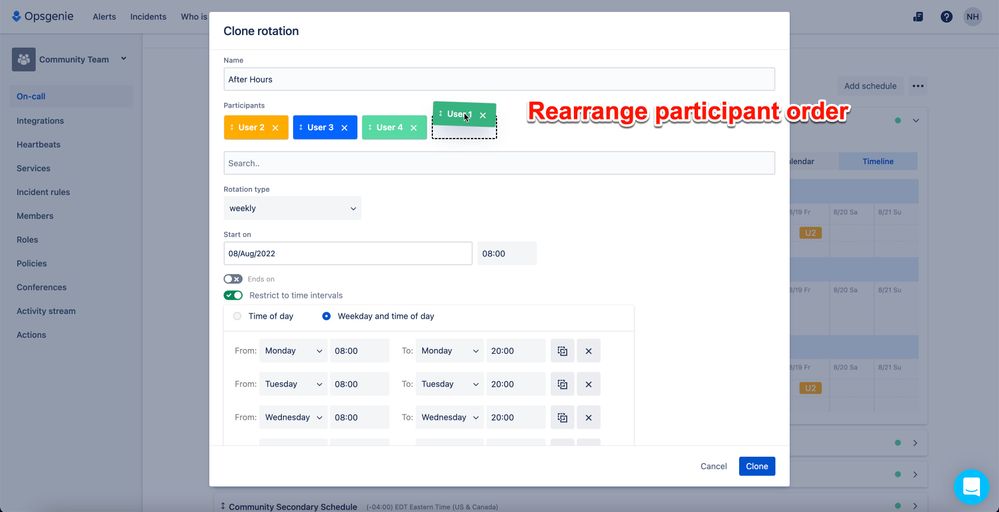Open the help question mark icon

[x=946, y=17]
